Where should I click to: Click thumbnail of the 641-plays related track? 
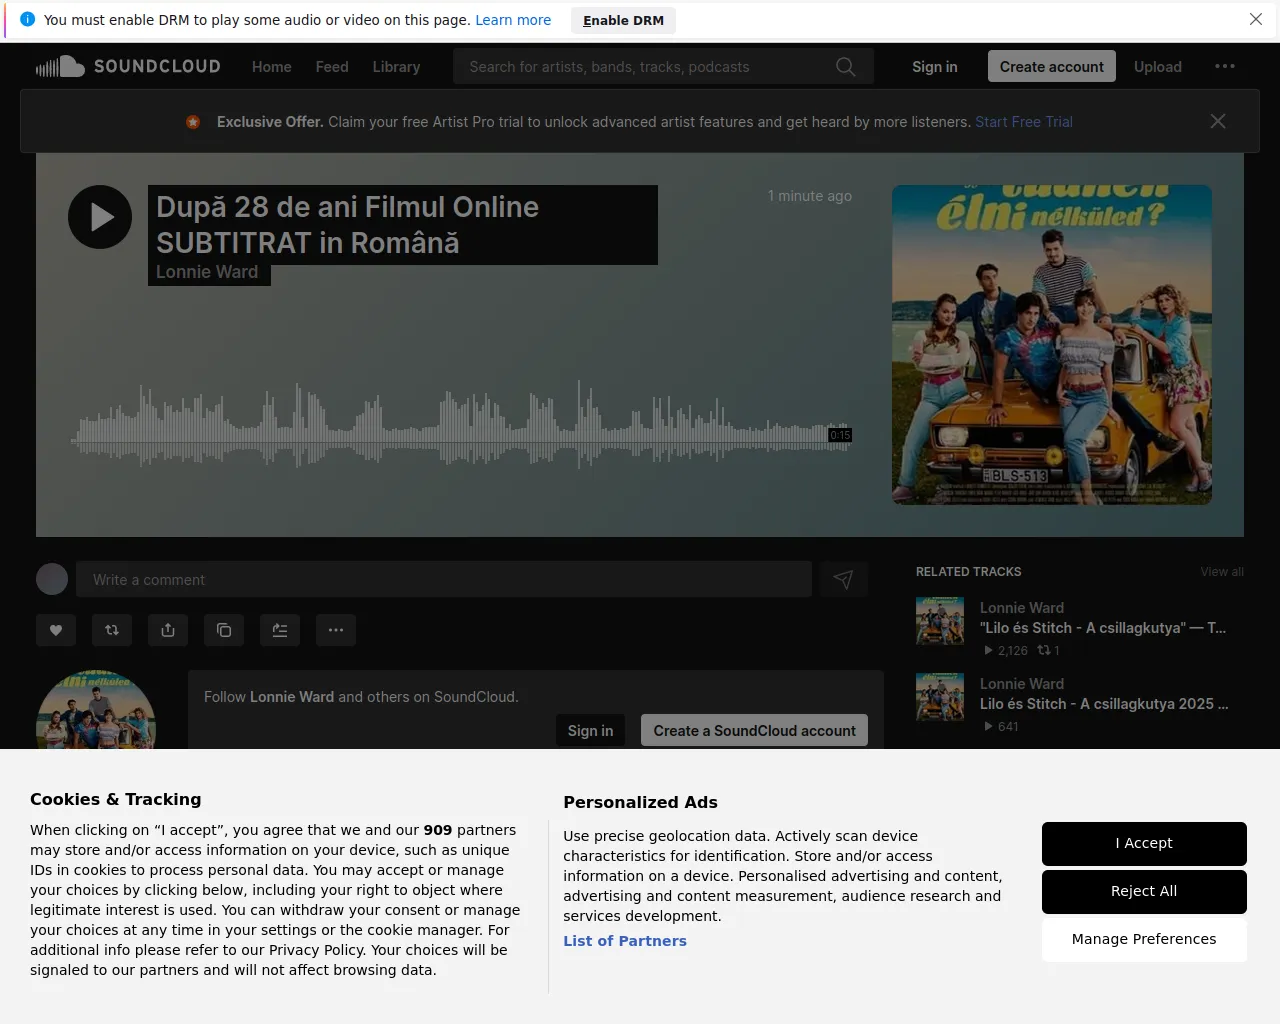pyautogui.click(x=940, y=697)
